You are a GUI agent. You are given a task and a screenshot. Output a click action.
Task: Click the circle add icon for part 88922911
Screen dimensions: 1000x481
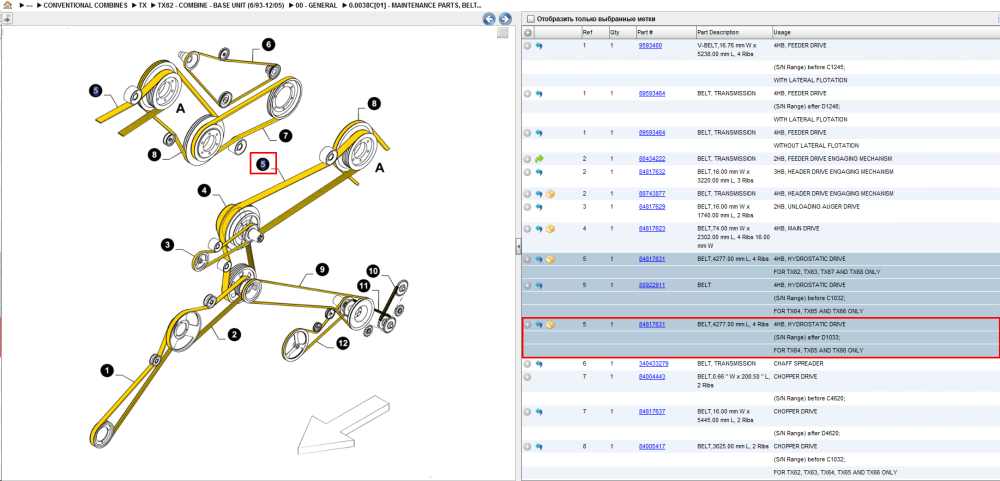tap(527, 285)
